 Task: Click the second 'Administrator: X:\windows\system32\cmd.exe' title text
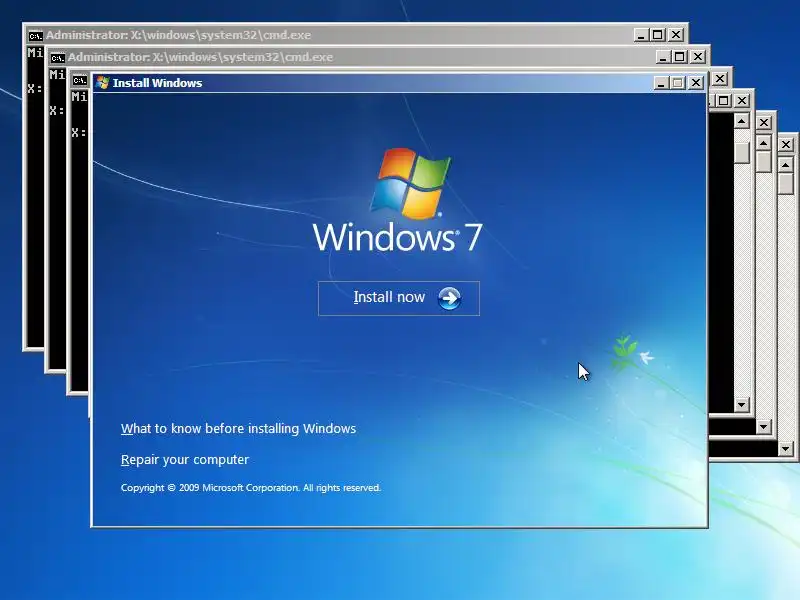(201, 57)
